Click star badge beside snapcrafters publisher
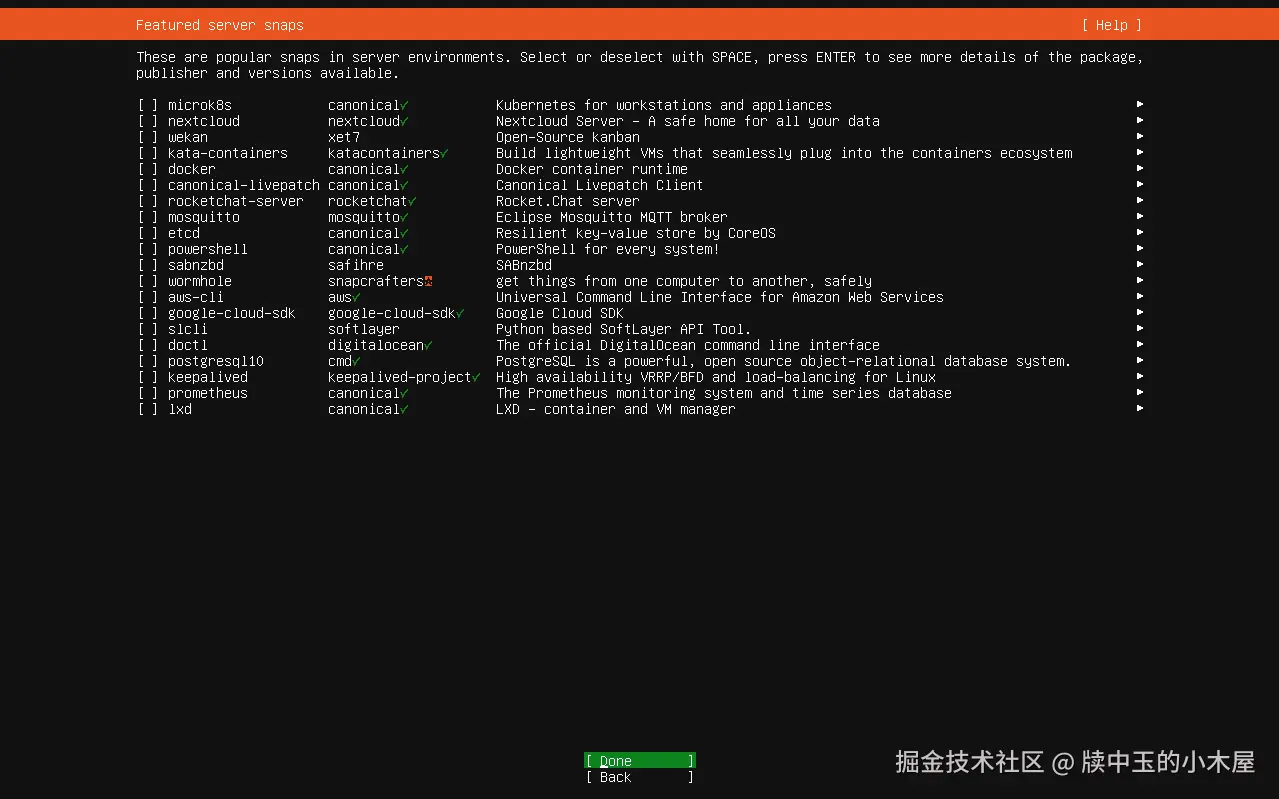Screen dimensions: 1279x799 (428, 281)
